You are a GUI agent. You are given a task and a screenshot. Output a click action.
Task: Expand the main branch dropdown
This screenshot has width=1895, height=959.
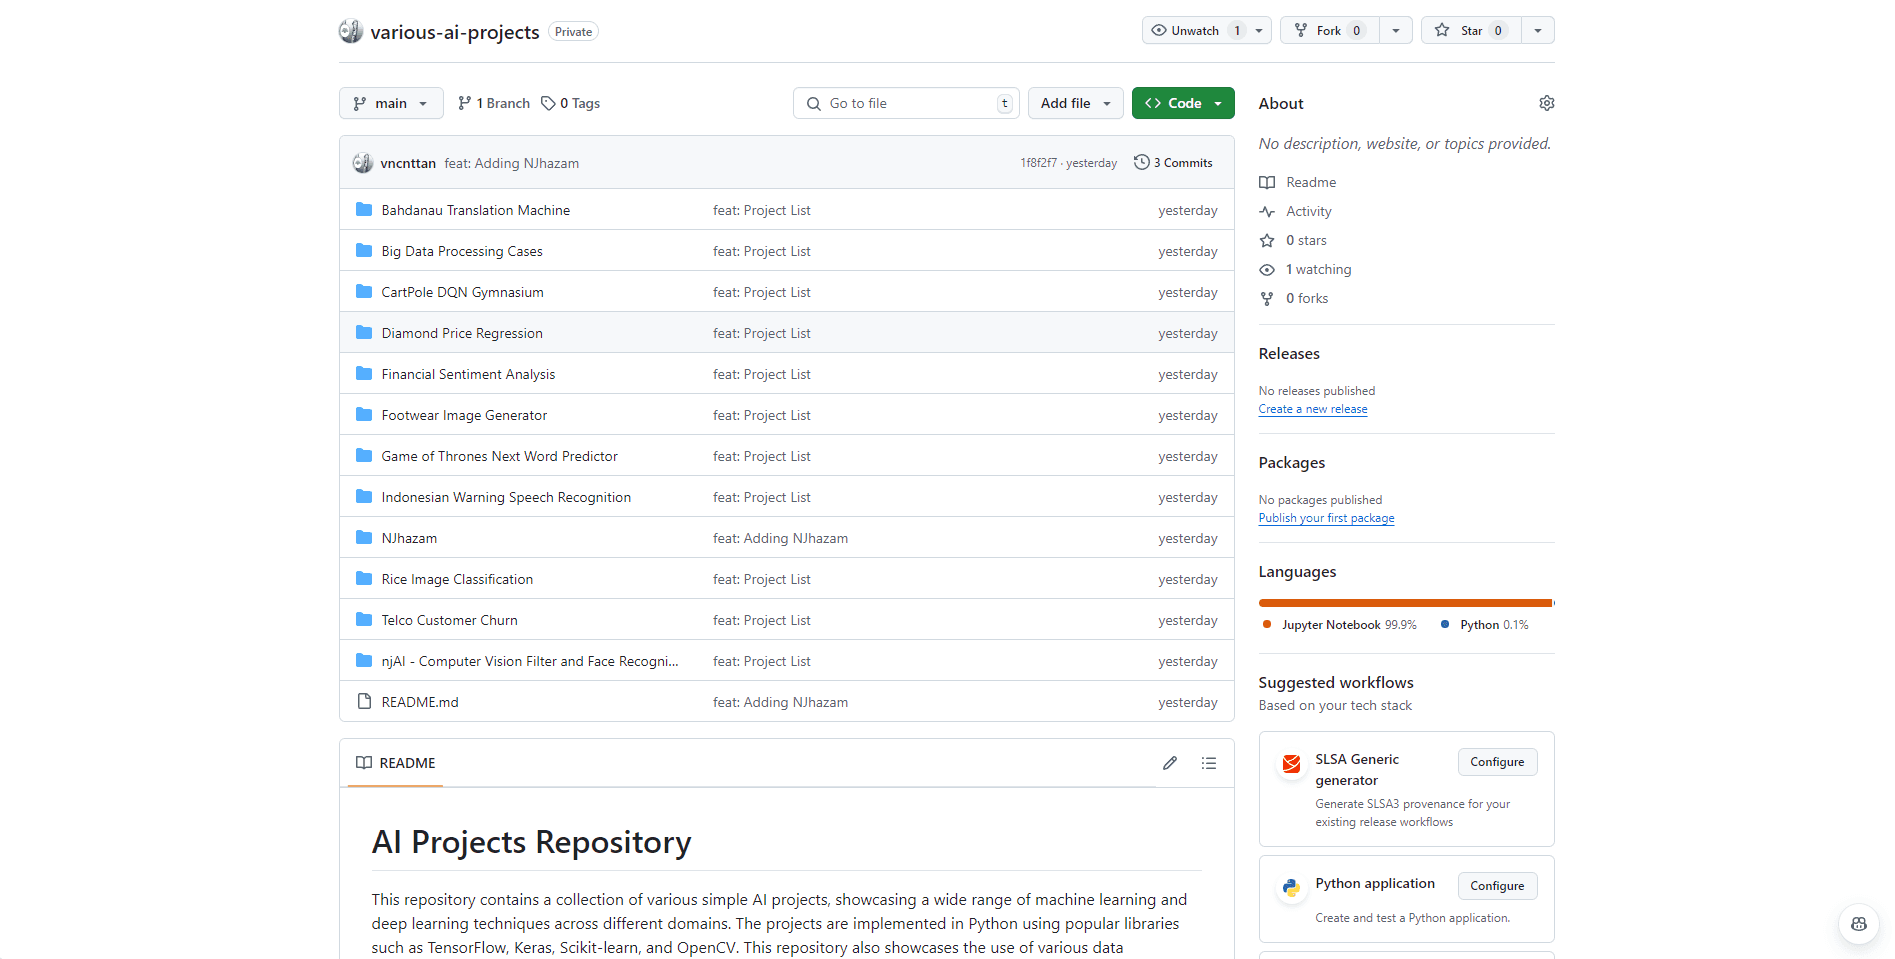[x=391, y=103]
